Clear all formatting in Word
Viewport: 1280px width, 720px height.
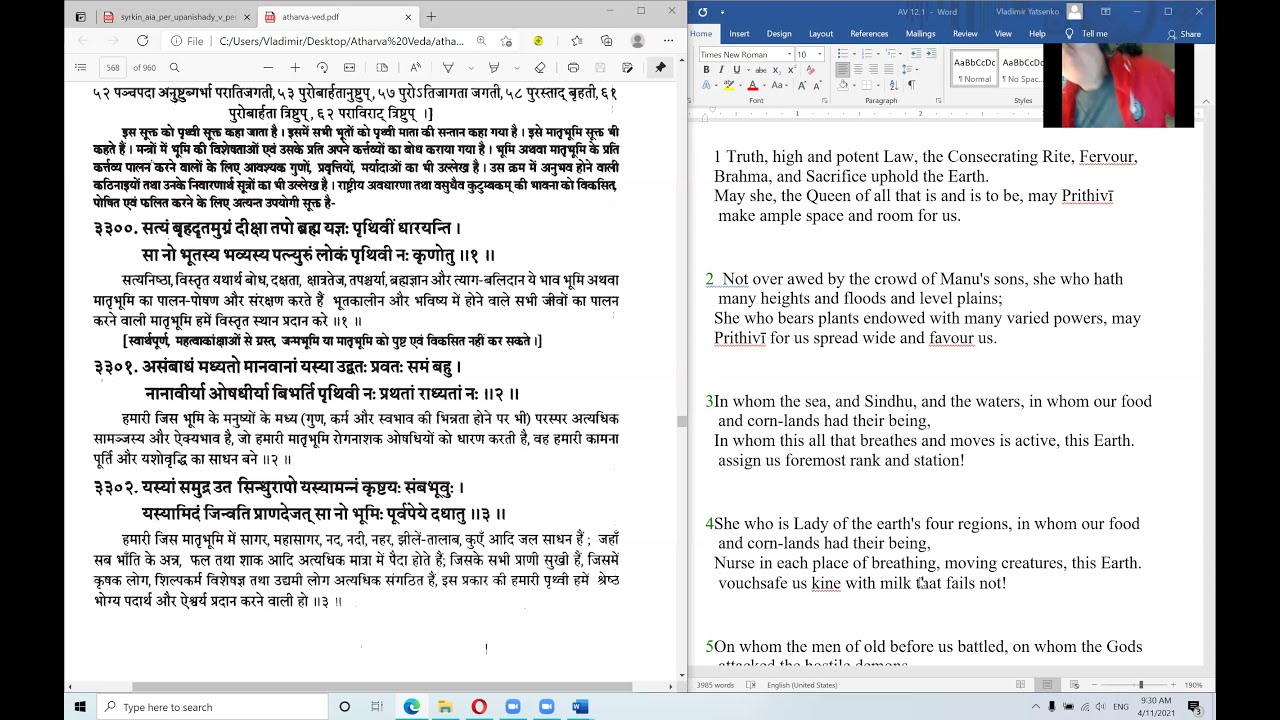(811, 70)
